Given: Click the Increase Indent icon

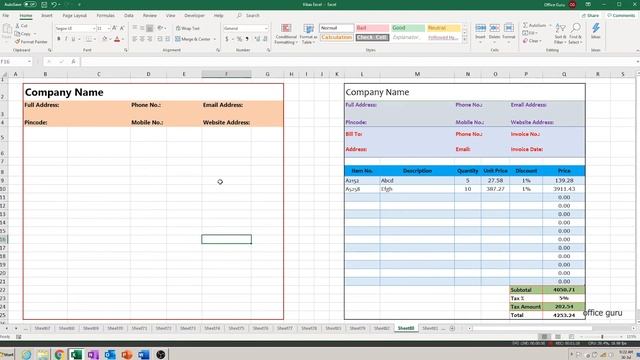Looking at the screenshot, I should [x=167, y=39].
